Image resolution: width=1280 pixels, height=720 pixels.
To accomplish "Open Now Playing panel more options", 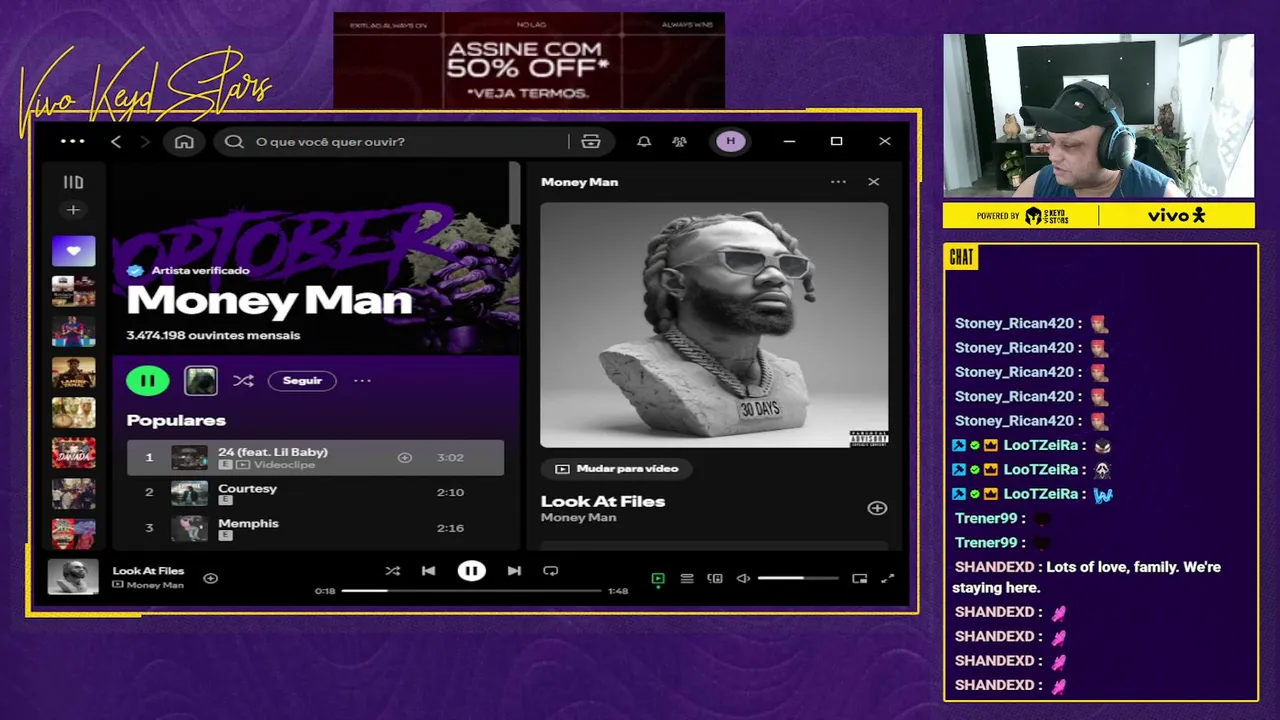I will click(x=838, y=182).
